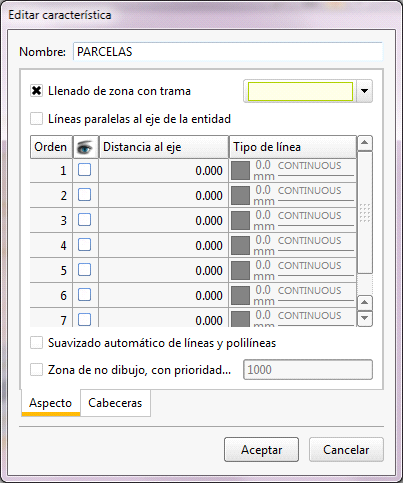Switch to the Cabeceras tab
Screen dimensions: 403x483
point(115,403)
